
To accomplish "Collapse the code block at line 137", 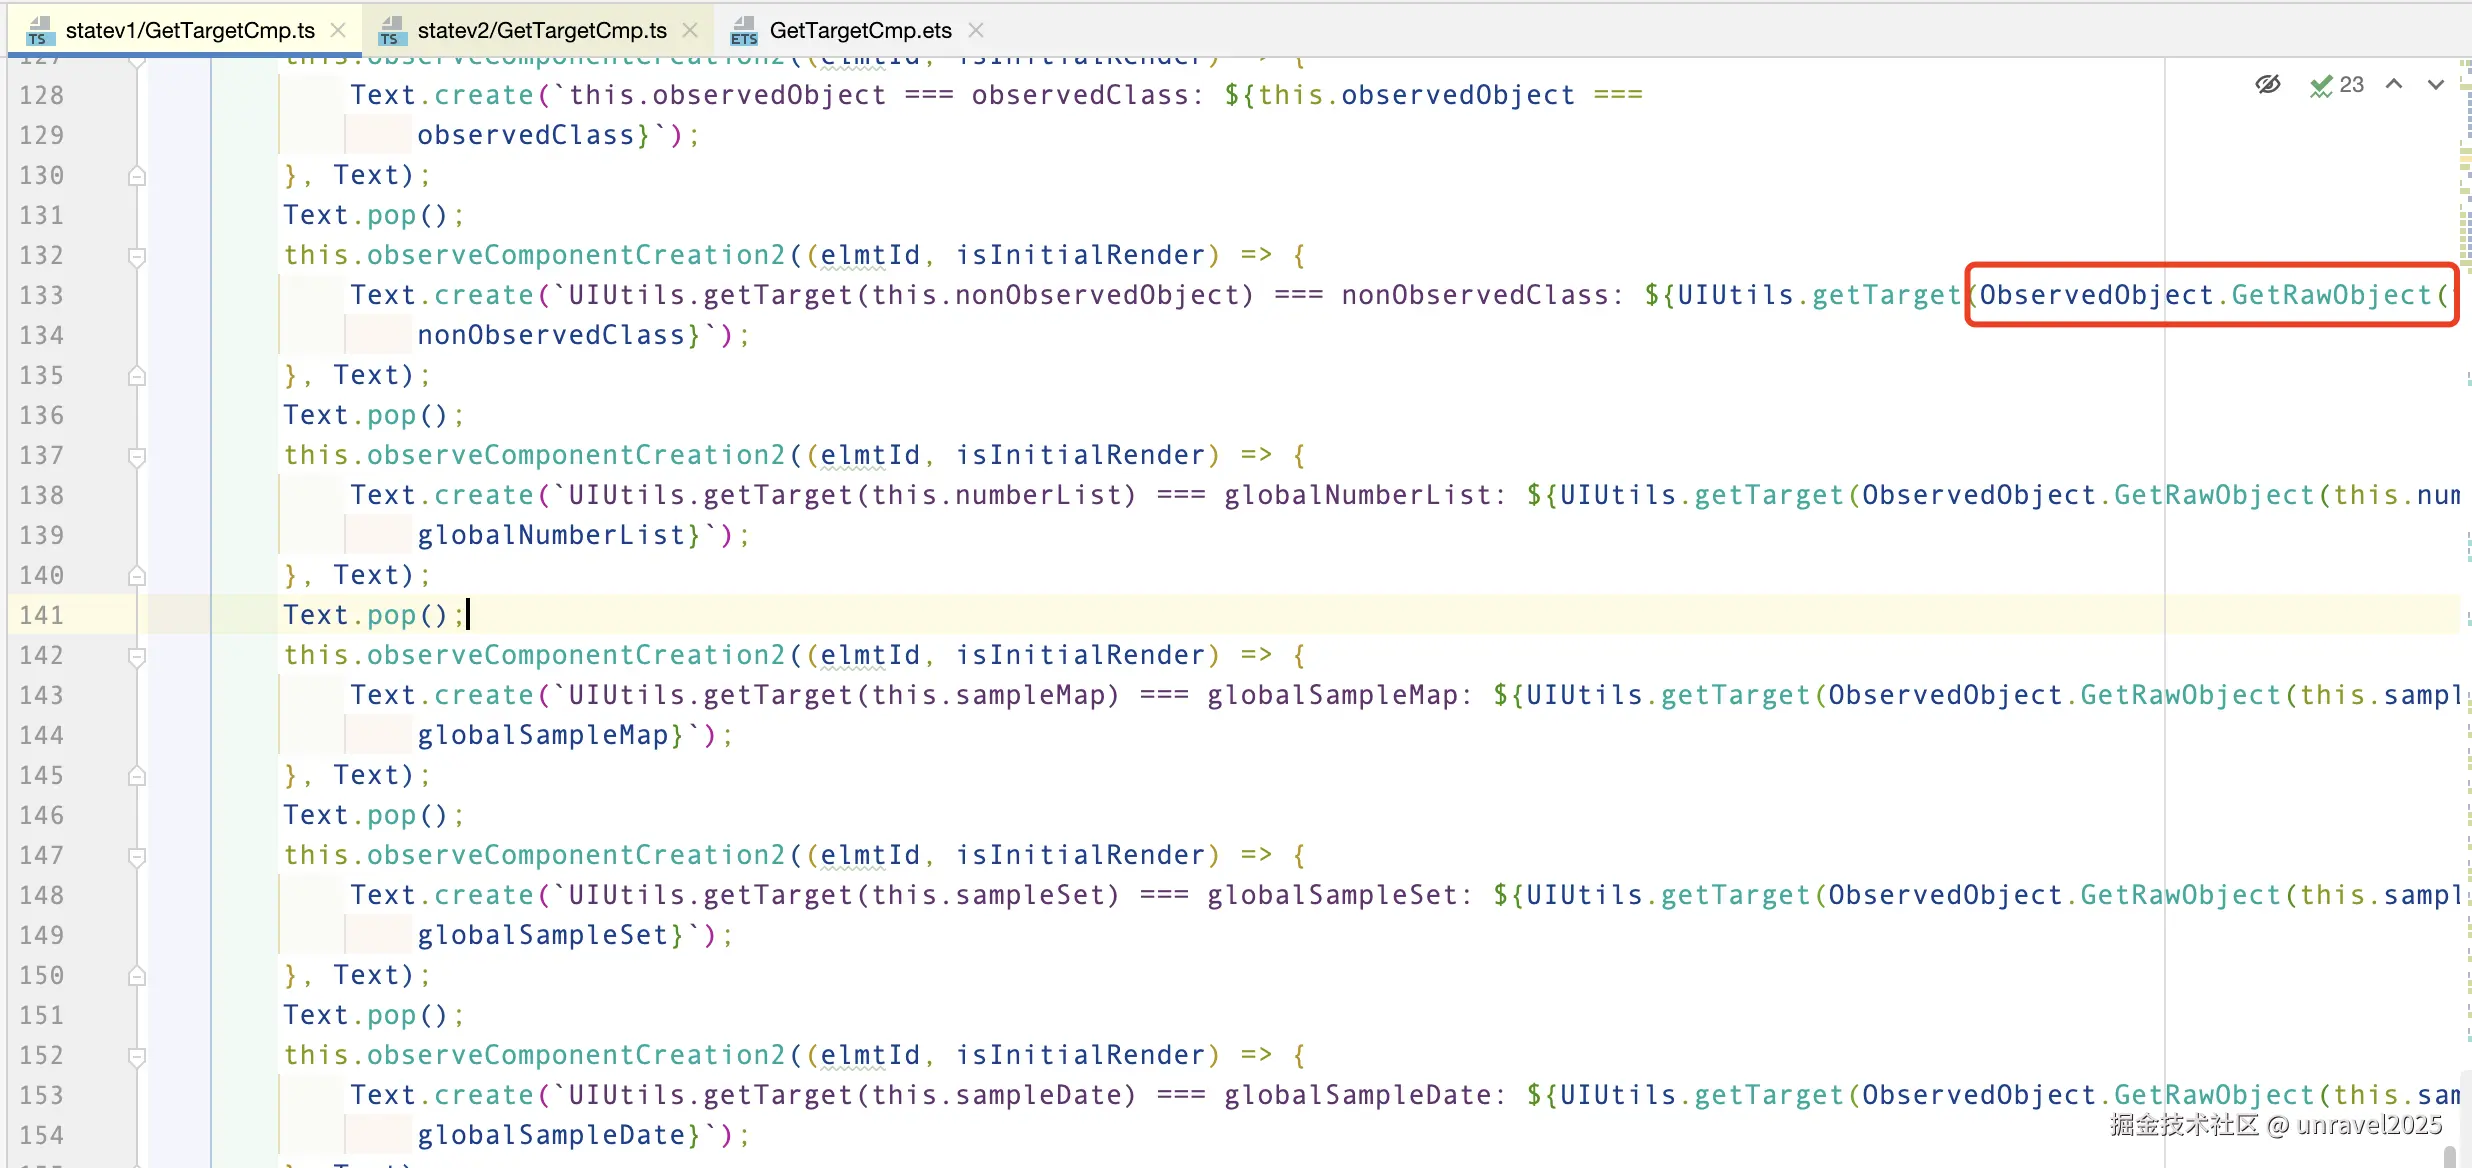I will tap(137, 456).
